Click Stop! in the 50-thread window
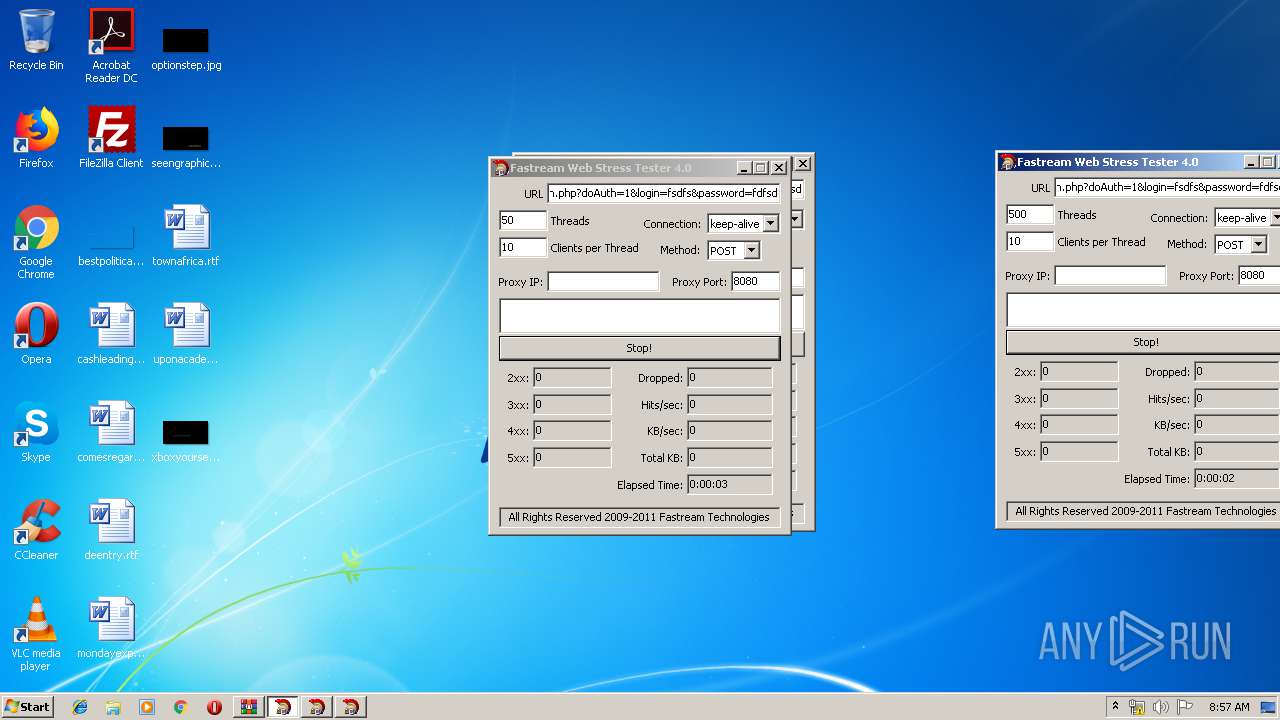The height and width of the screenshot is (720, 1280). 639,348
